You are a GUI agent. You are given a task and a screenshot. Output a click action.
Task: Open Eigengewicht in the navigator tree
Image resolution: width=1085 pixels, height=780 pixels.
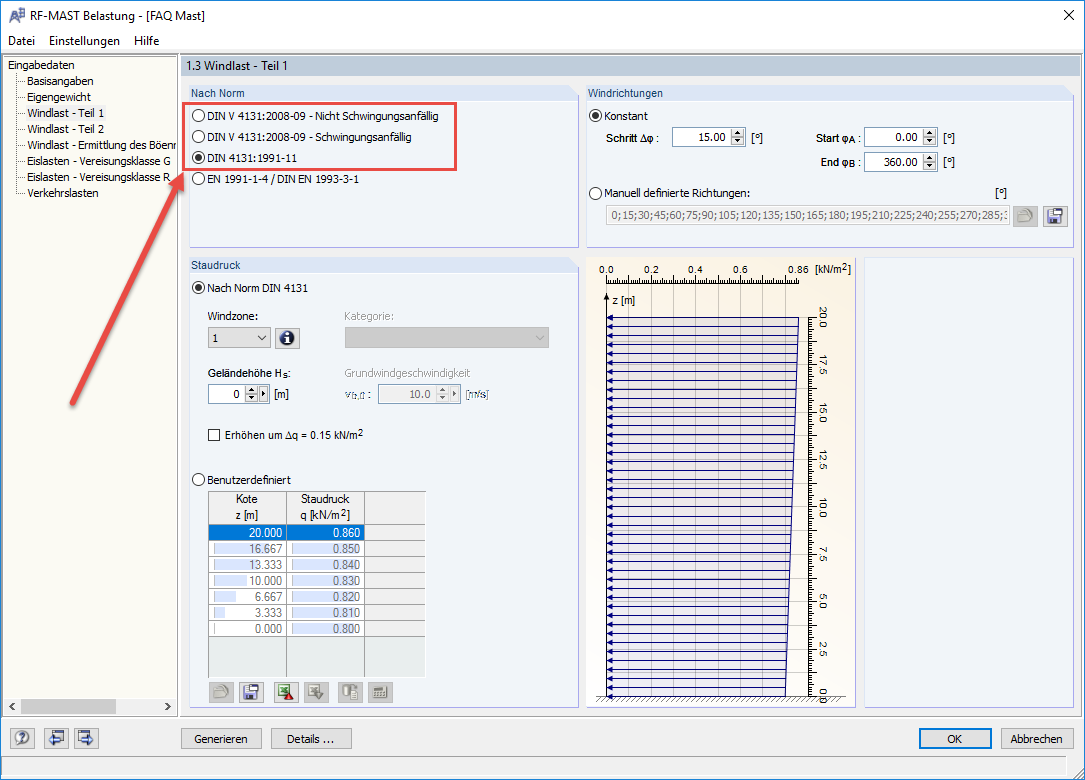(x=59, y=97)
